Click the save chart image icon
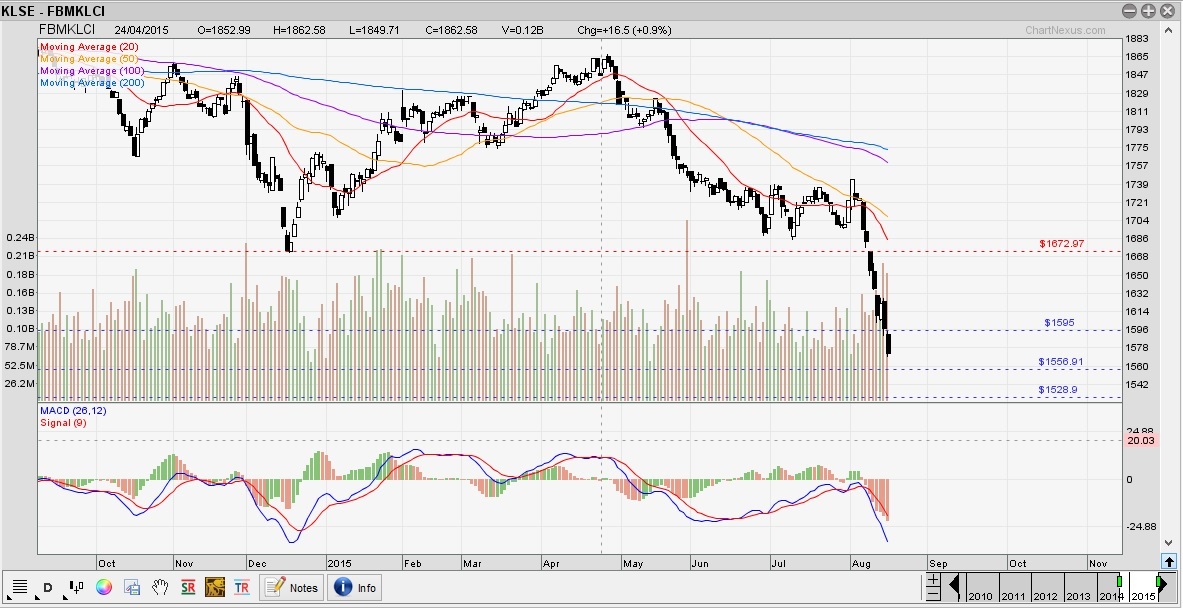Viewport: 1183px width, 608px height. [x=132, y=587]
